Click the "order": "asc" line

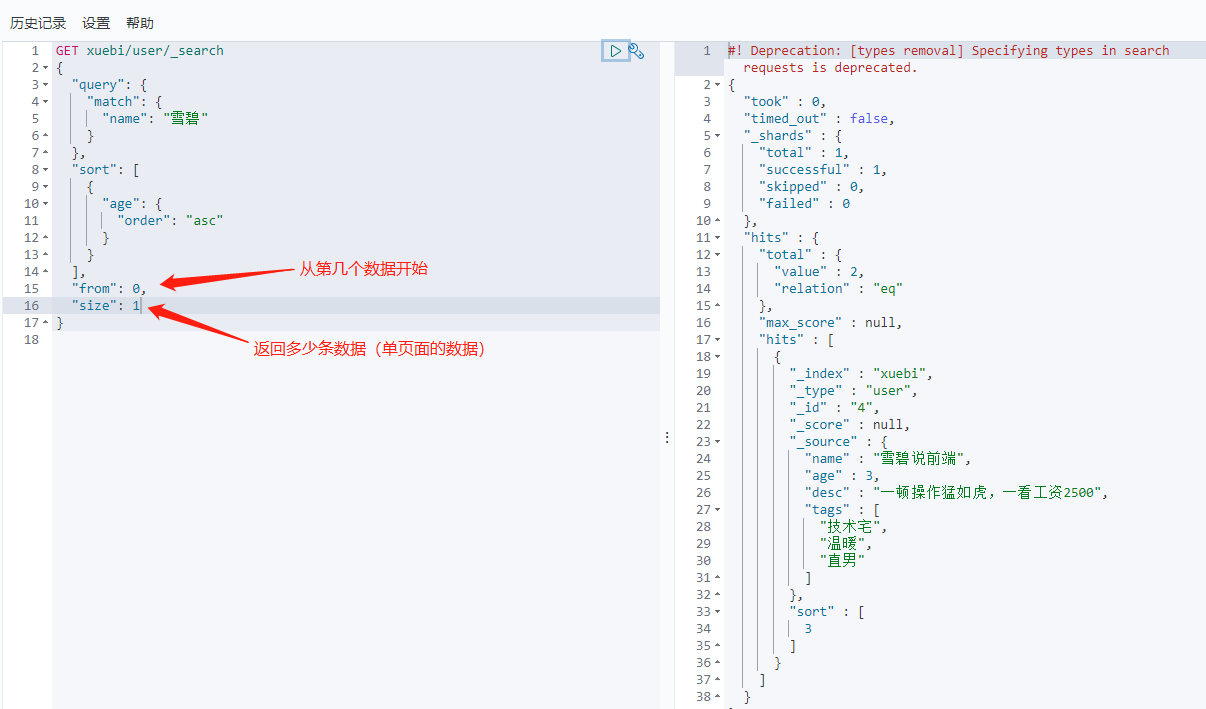pyautogui.click(x=170, y=221)
